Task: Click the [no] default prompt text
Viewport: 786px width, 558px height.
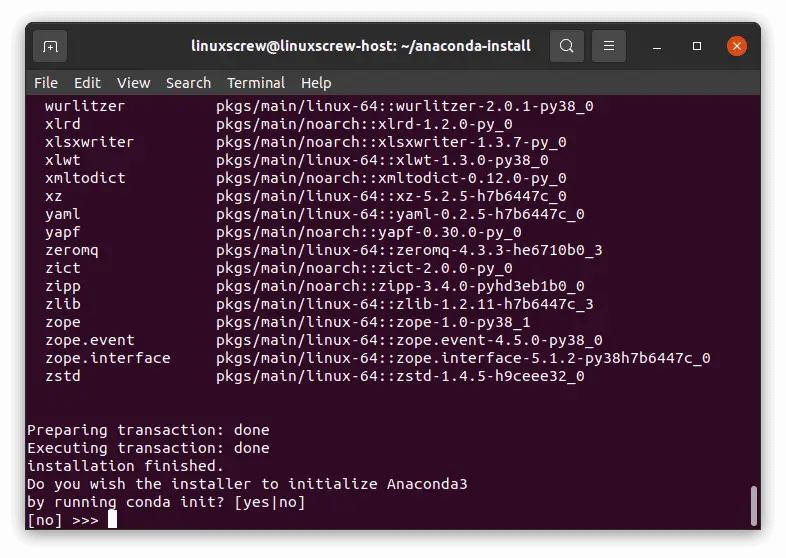Action: coord(45,520)
